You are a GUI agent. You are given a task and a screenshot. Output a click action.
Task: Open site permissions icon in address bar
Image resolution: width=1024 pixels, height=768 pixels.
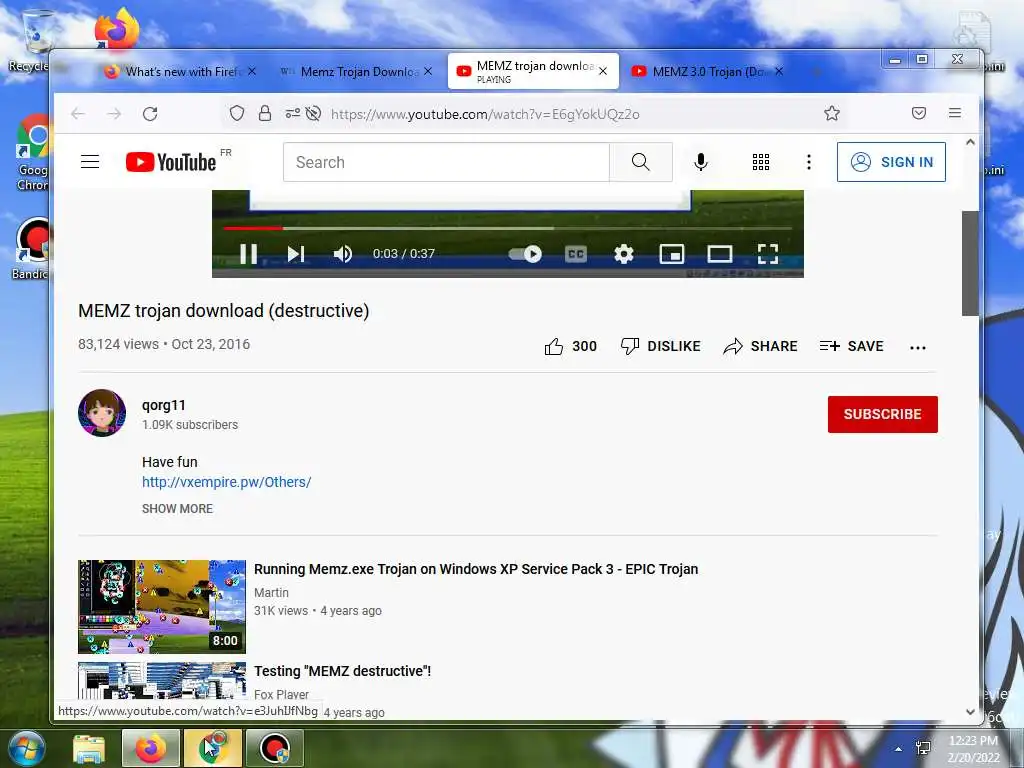293,114
